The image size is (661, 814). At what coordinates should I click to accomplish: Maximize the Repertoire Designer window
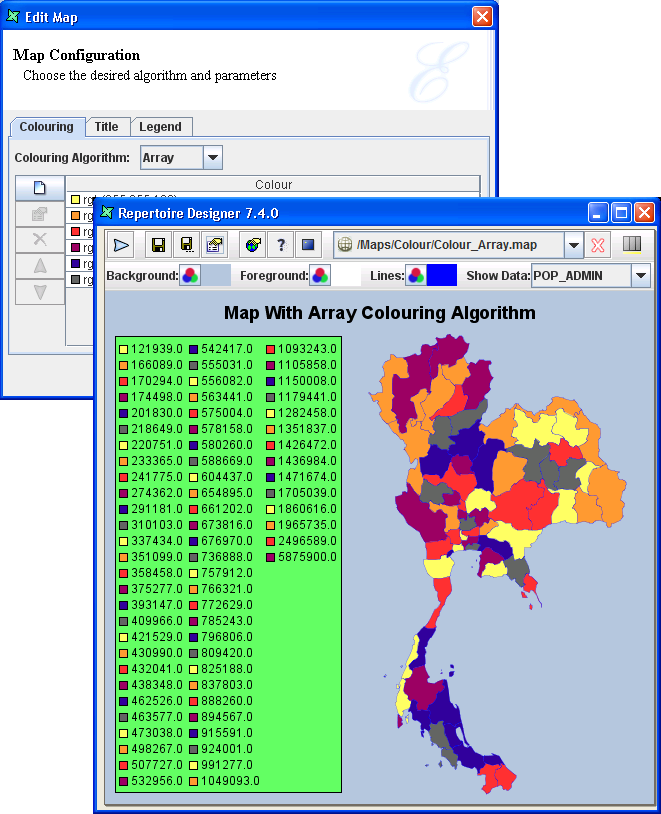[621, 213]
